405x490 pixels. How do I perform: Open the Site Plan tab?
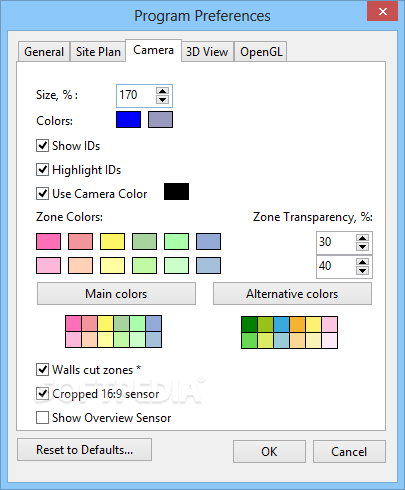[98, 52]
